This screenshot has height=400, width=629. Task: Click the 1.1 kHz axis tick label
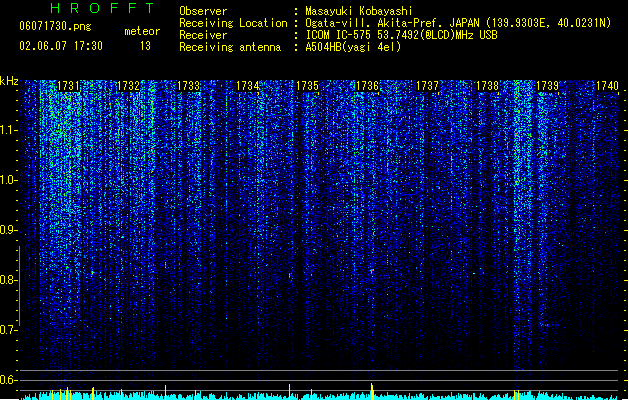point(9,130)
